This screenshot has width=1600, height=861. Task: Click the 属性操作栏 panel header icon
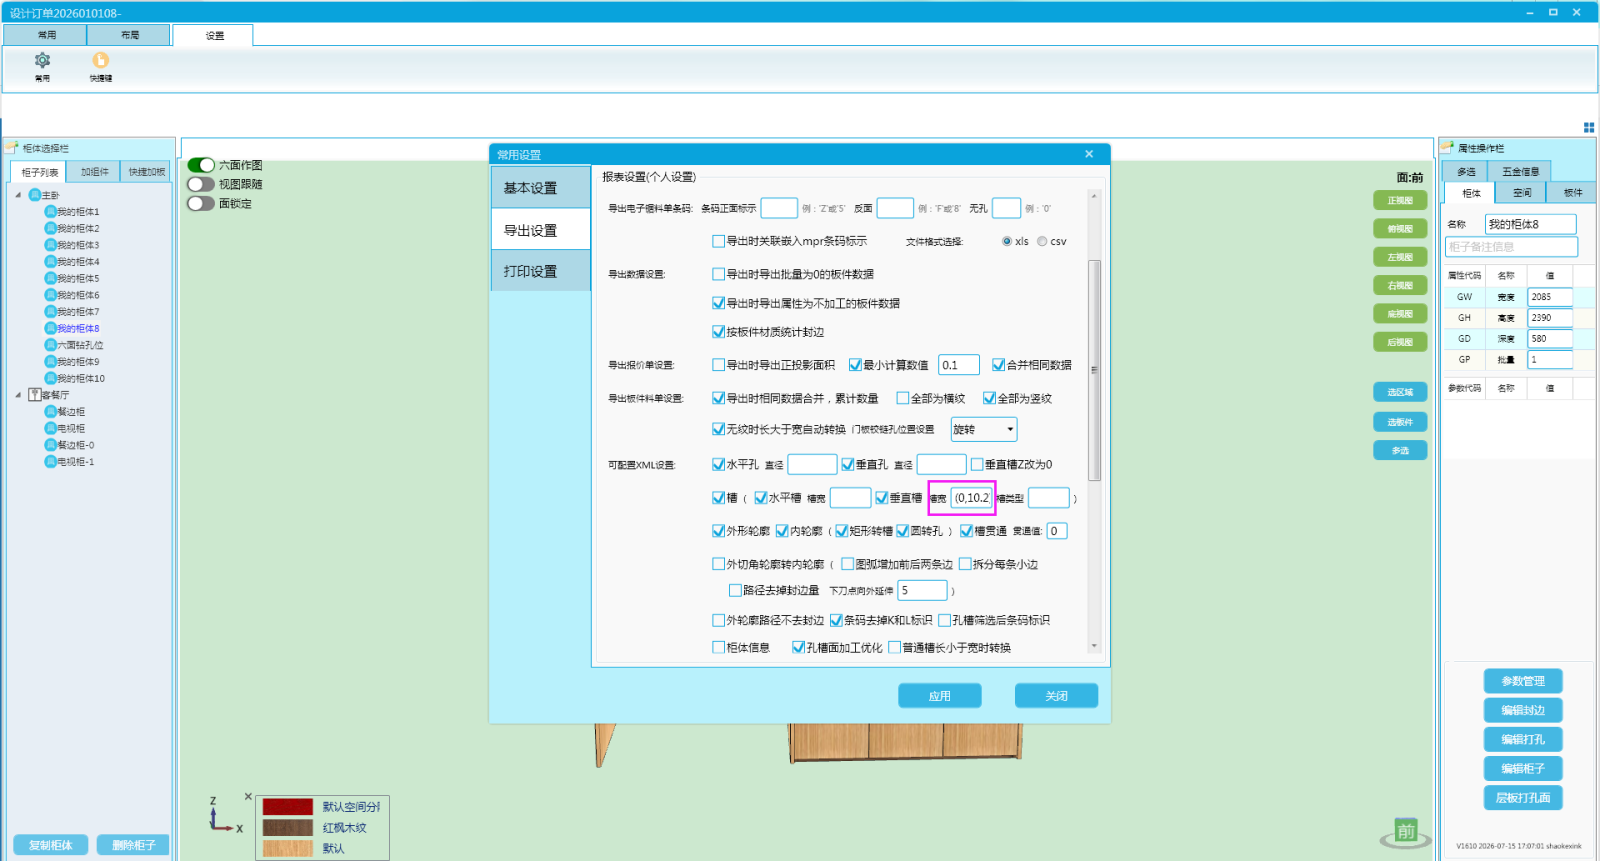pyautogui.click(x=1447, y=148)
